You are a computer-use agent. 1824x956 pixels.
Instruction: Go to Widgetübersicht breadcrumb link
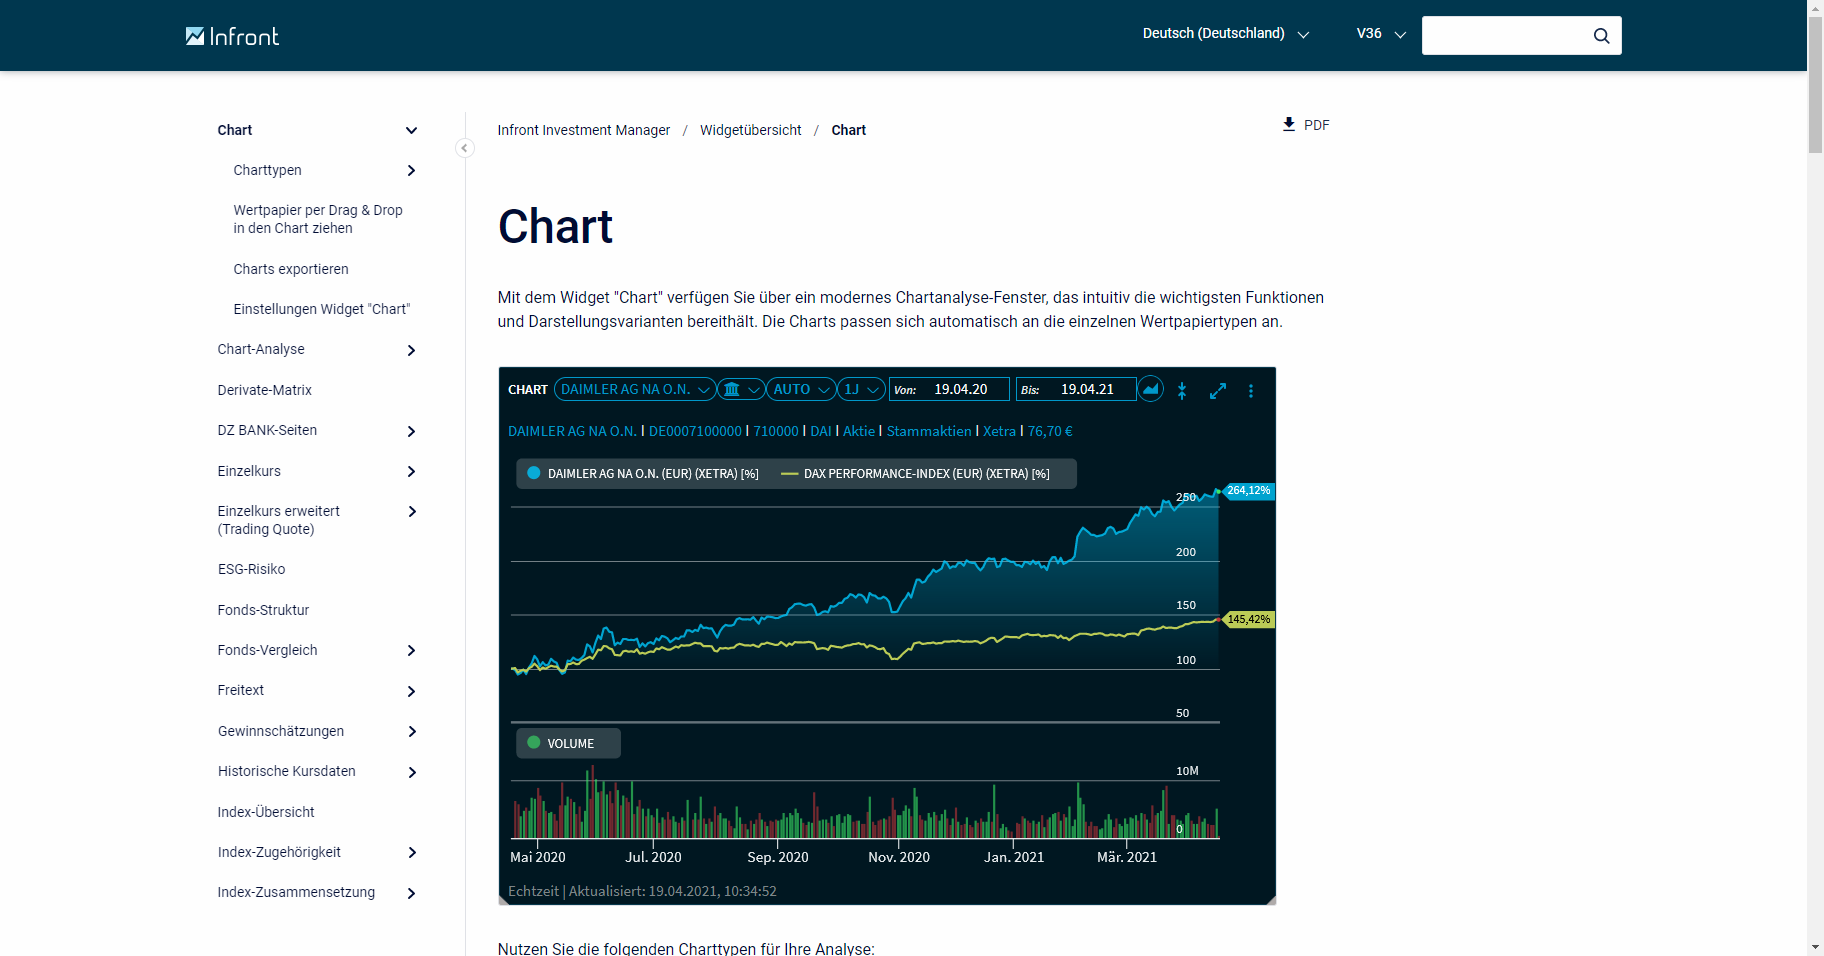point(750,130)
